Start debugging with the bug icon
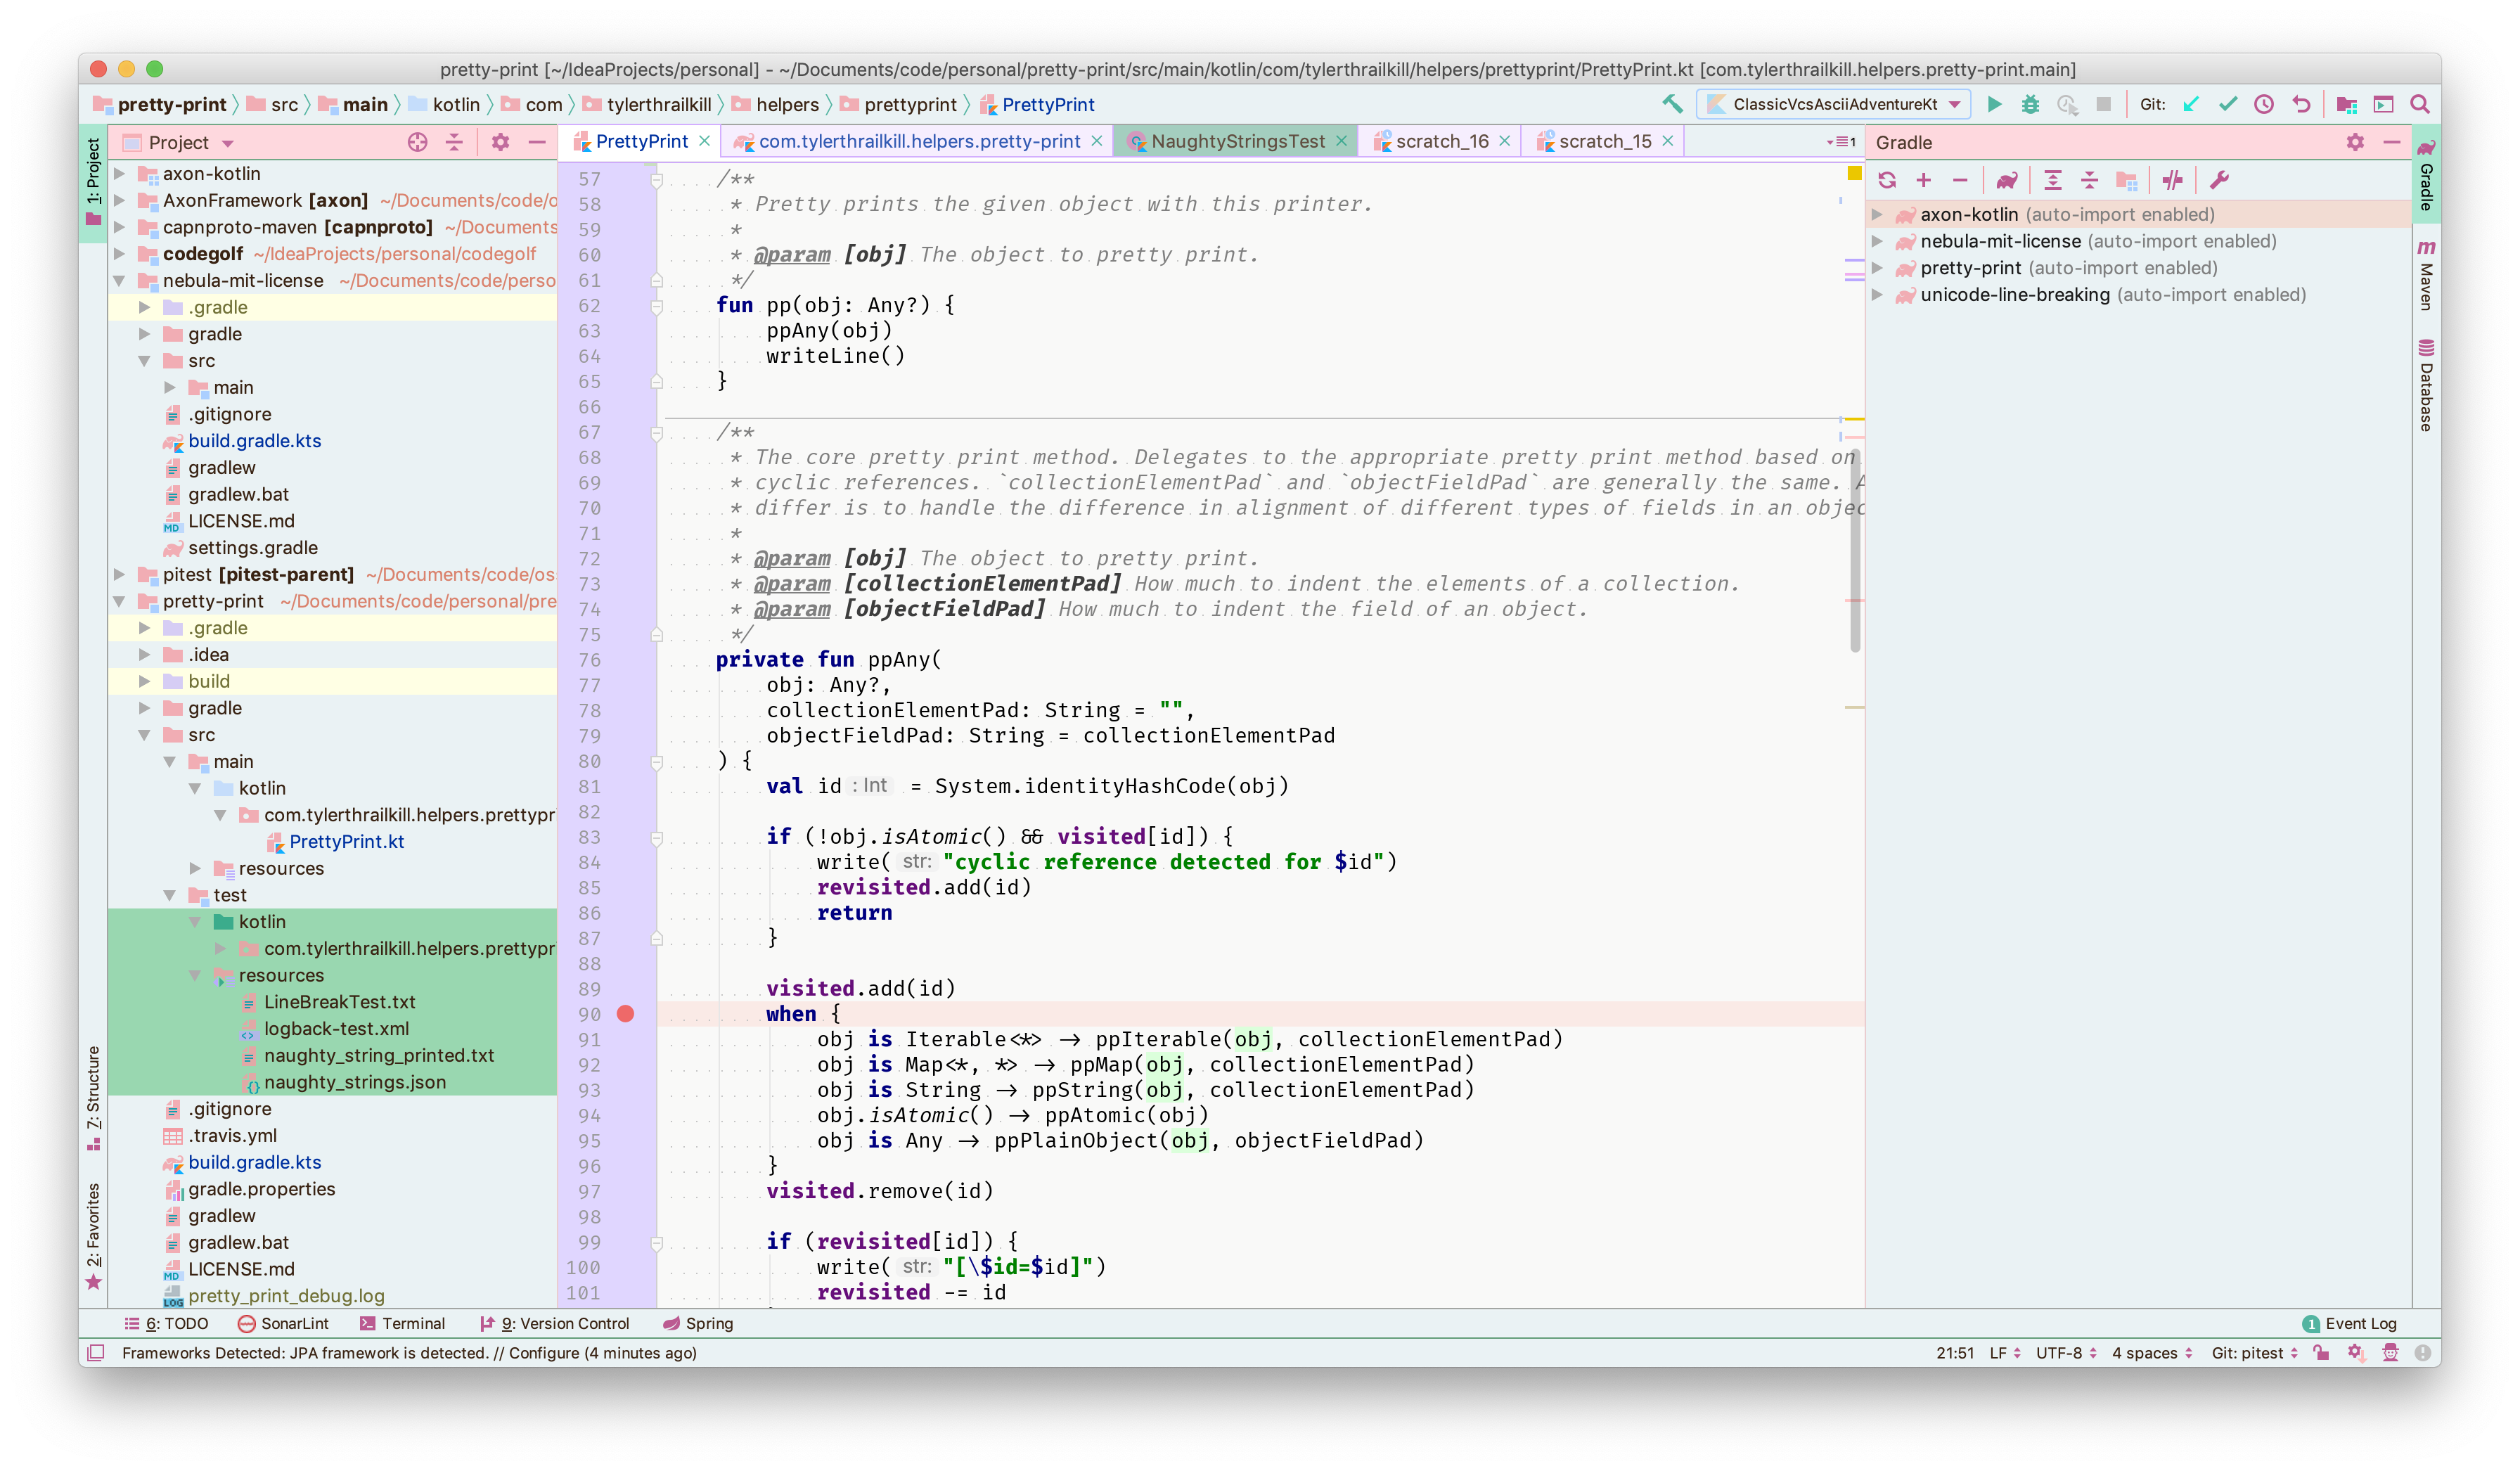Screen dimensions: 2520x1471 pyautogui.click(x=2030, y=104)
